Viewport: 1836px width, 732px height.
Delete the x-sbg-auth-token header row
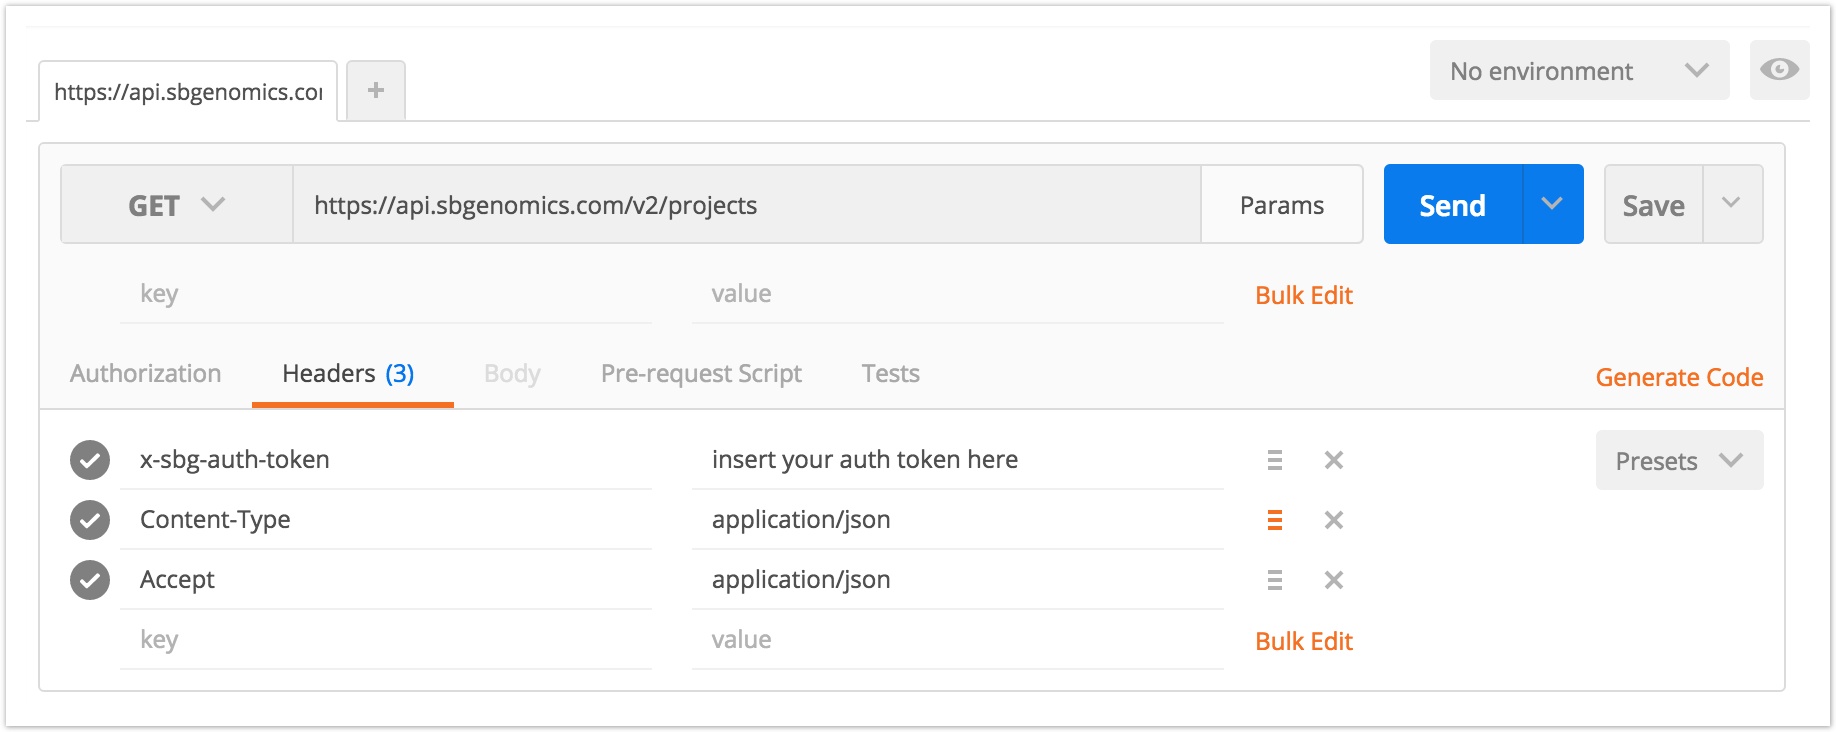coord(1333,460)
